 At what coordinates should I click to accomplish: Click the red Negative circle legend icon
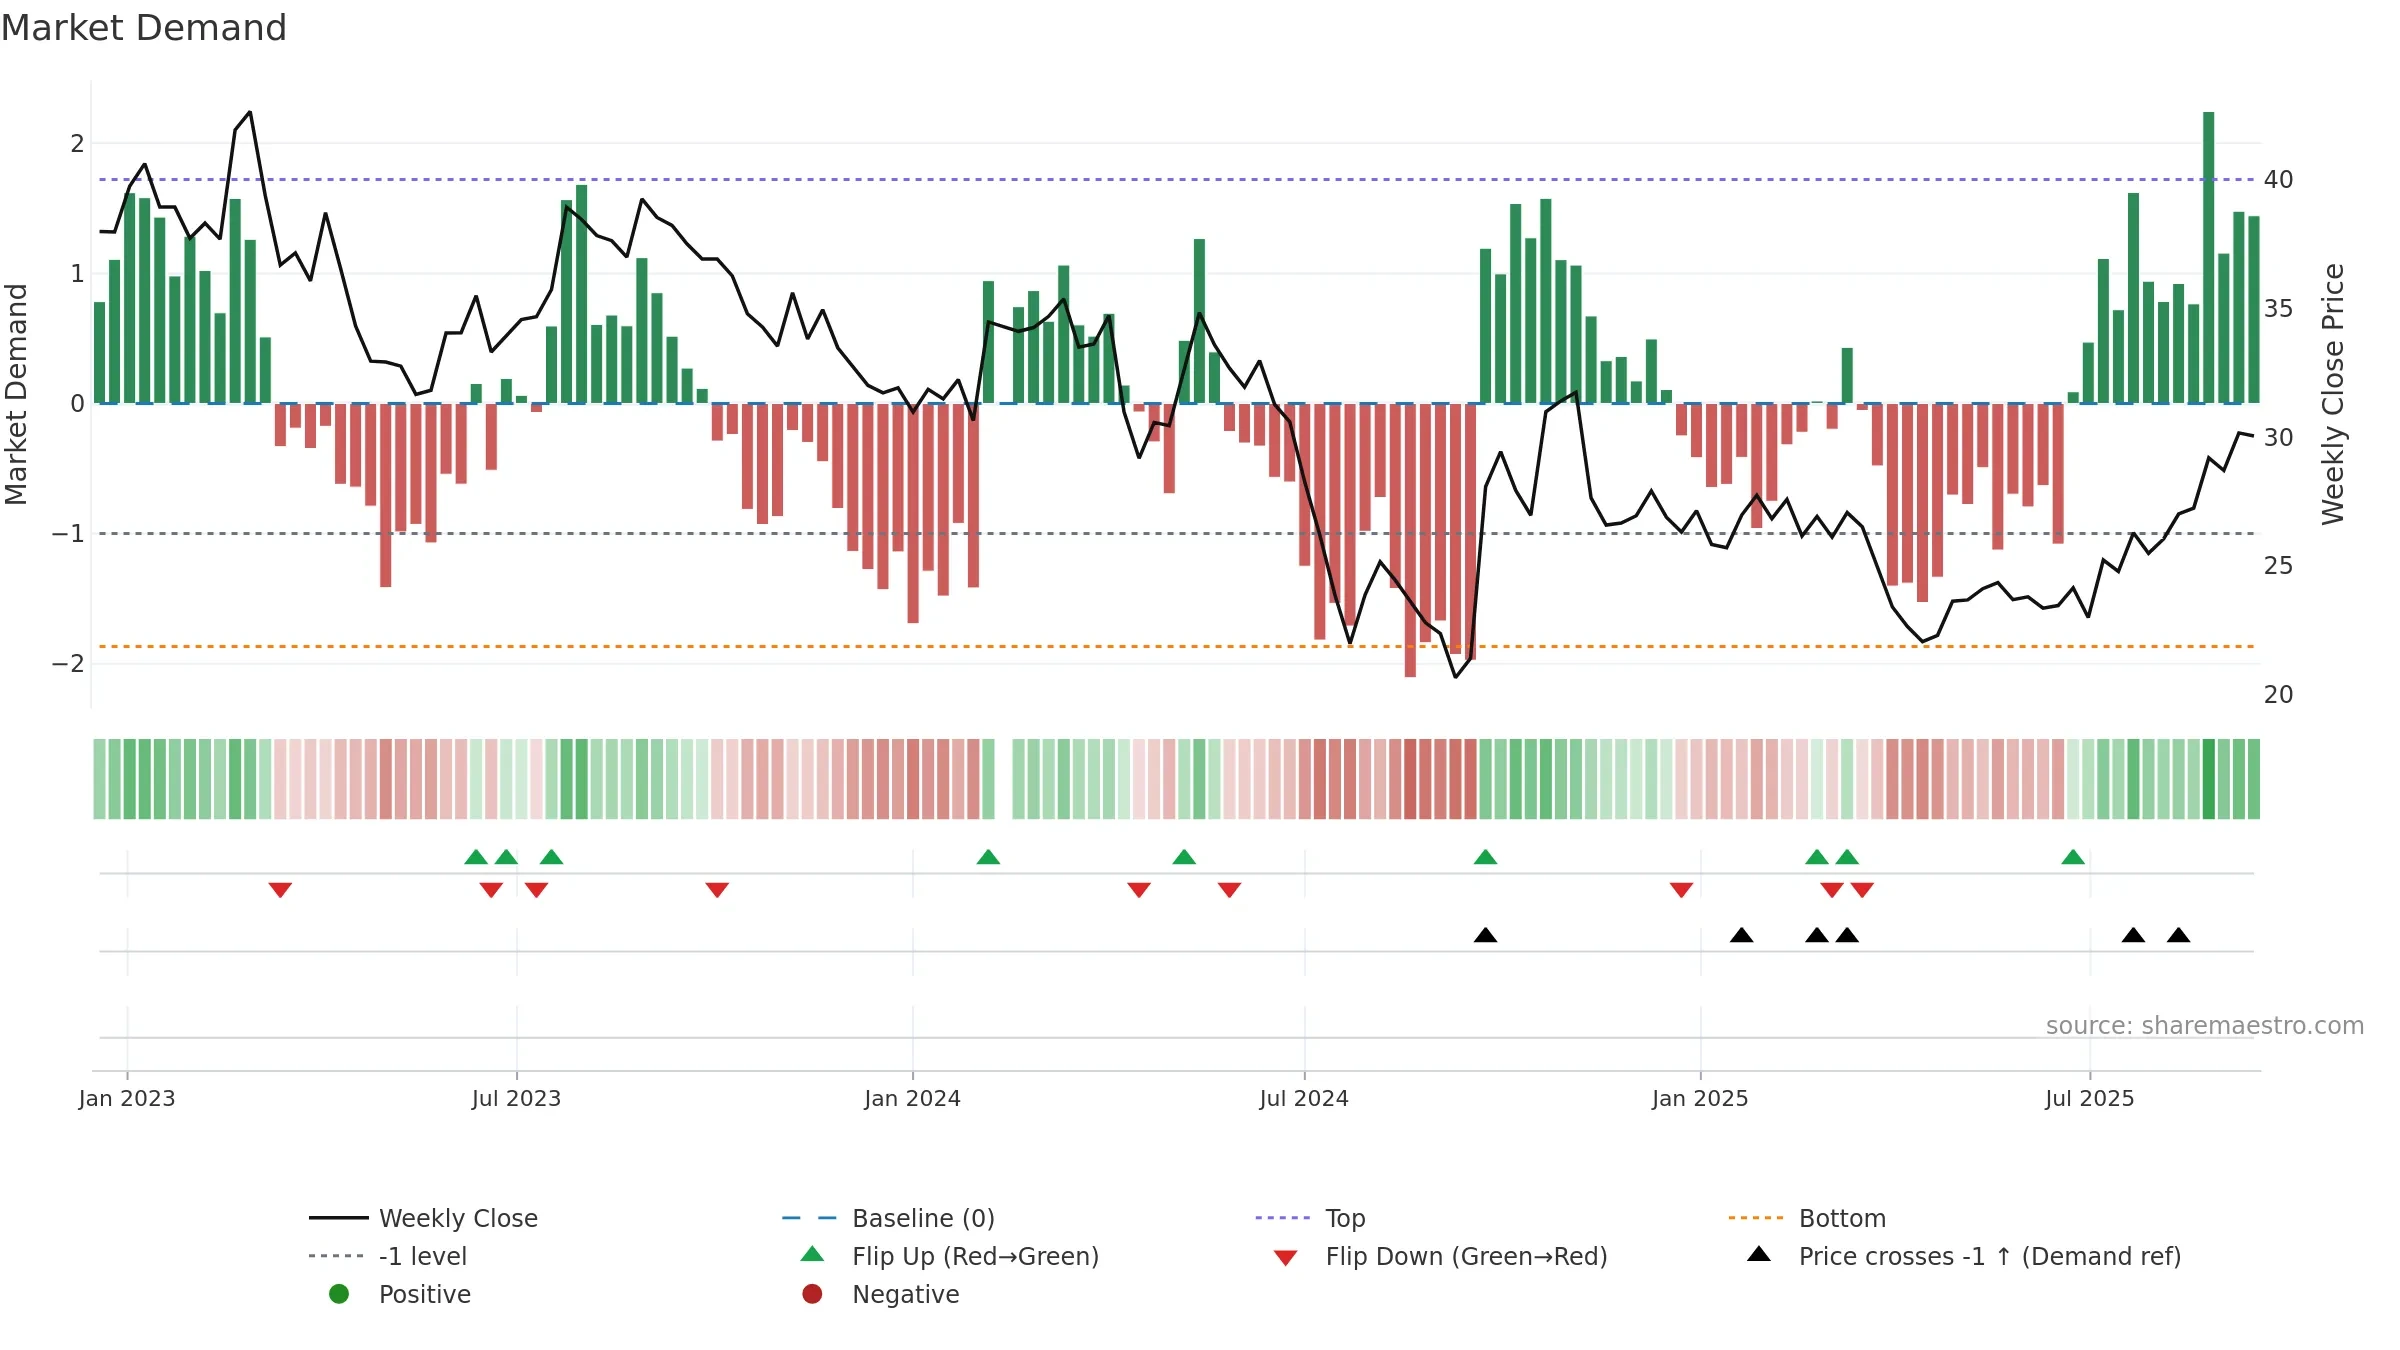[812, 1294]
